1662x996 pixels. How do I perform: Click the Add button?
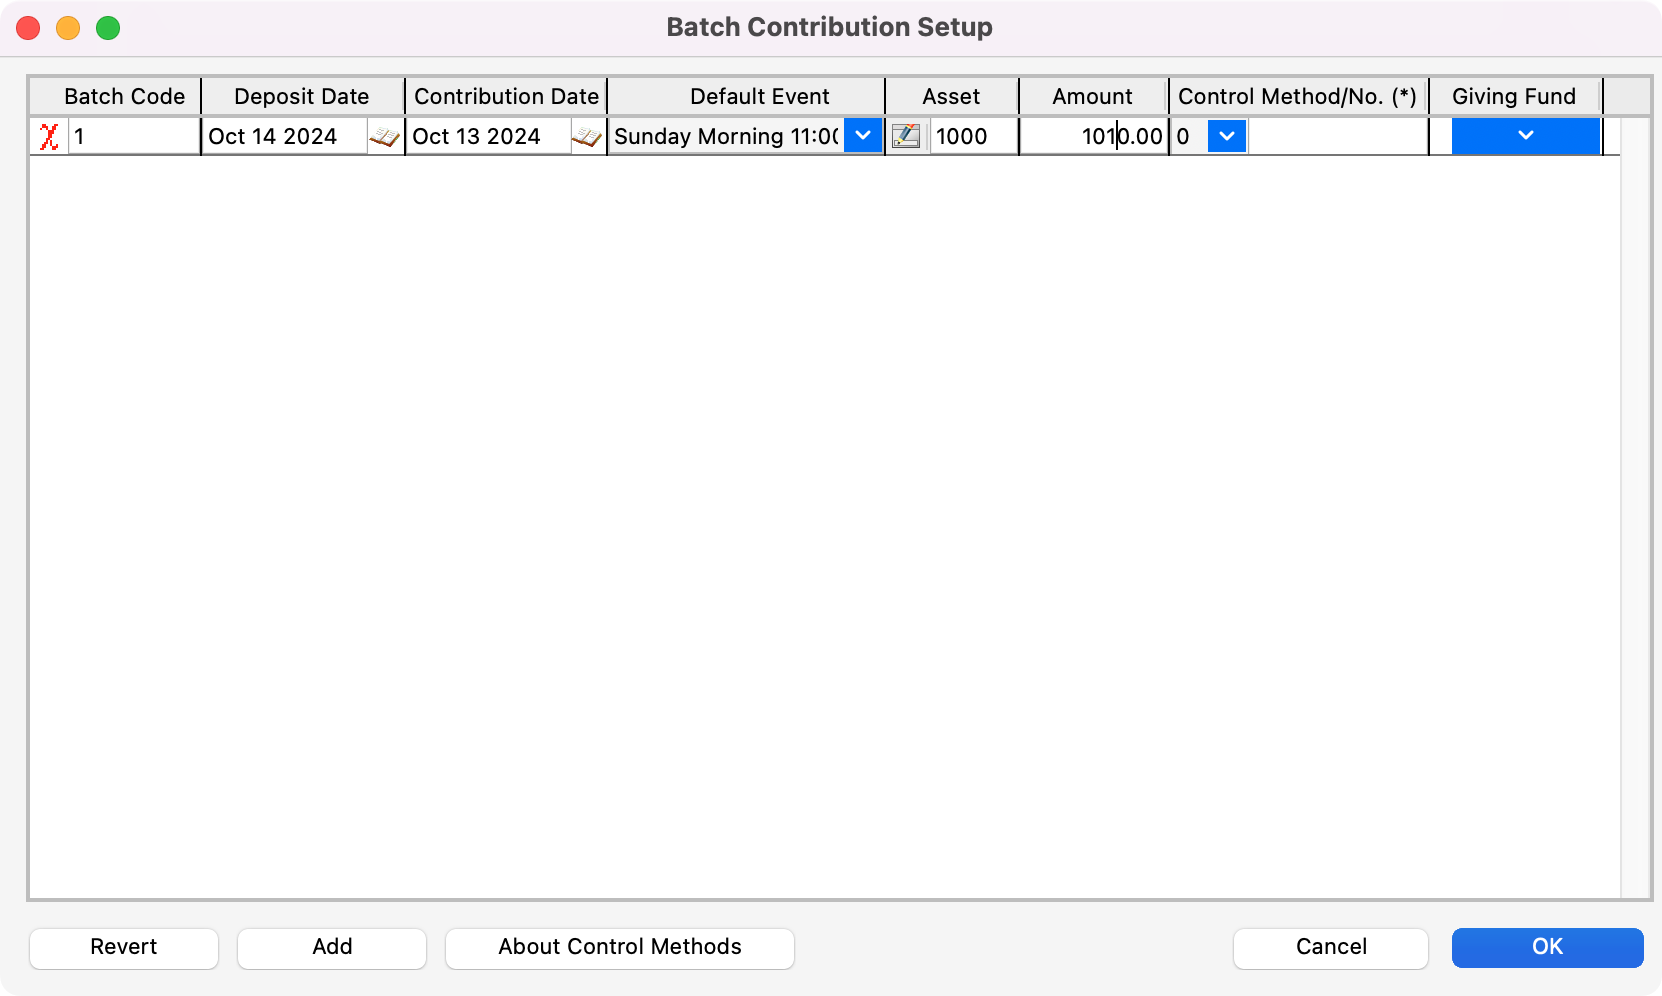(332, 947)
